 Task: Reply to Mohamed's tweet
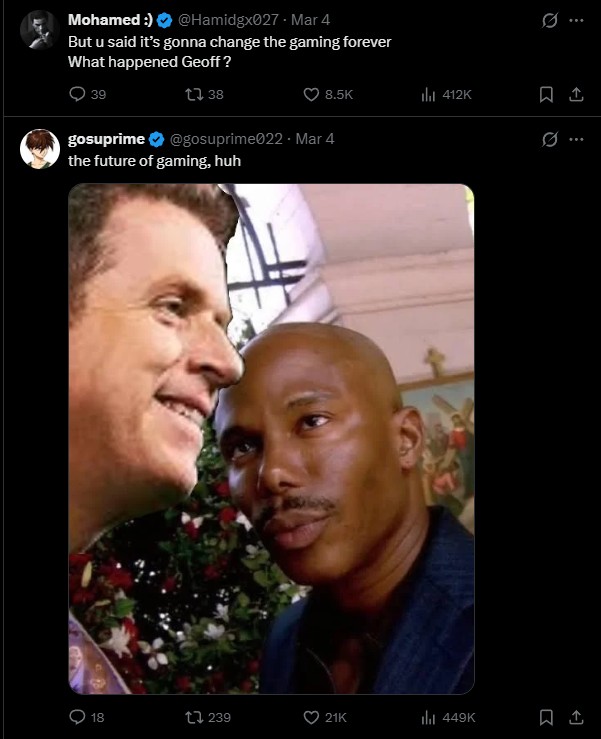[78, 94]
